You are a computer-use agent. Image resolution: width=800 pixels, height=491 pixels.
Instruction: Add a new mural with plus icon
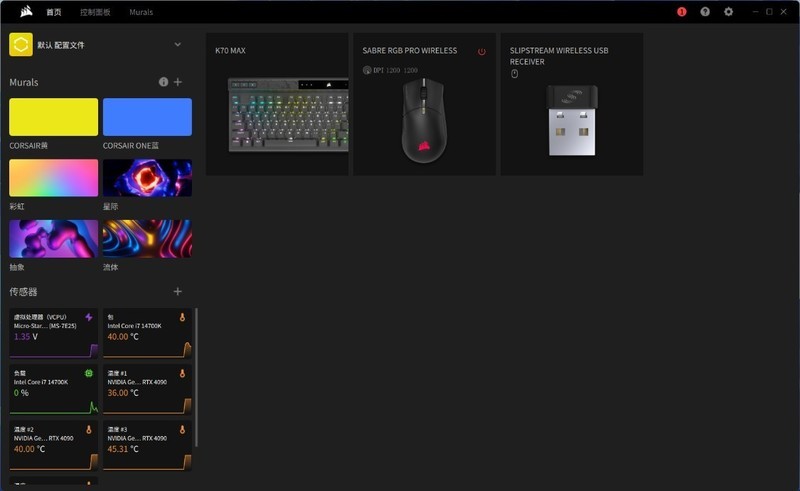[x=178, y=82]
